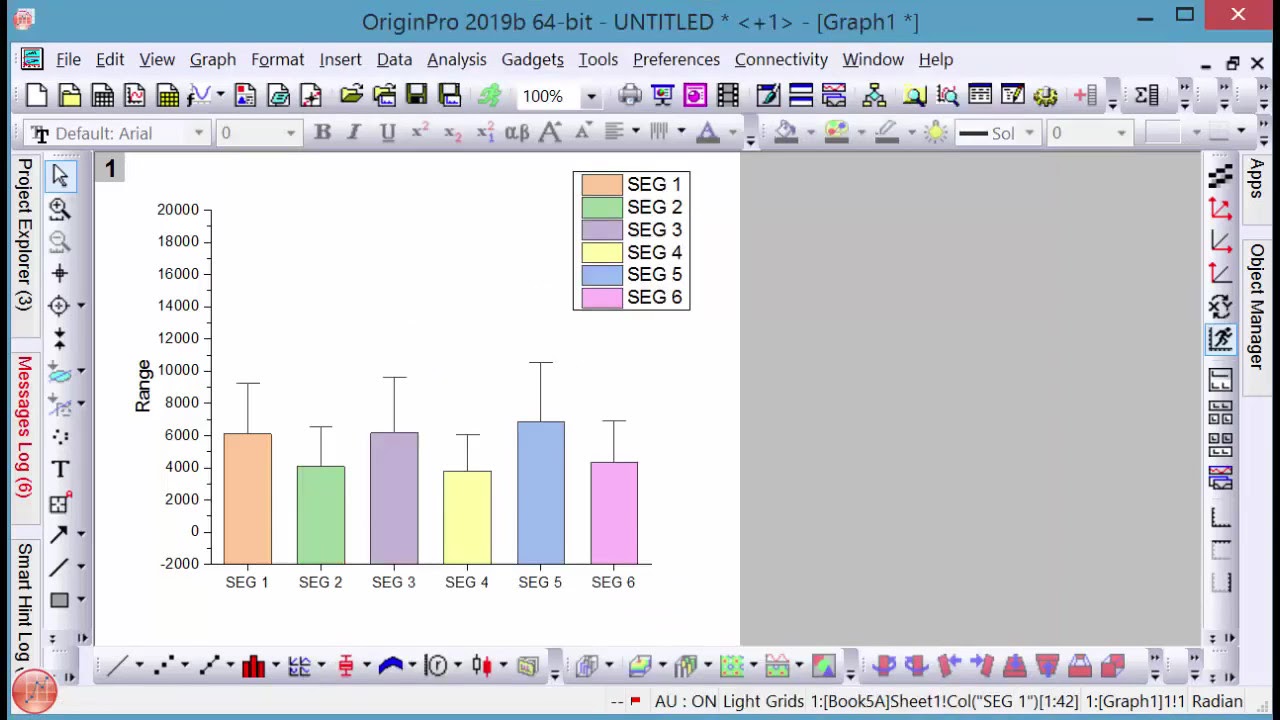Open the line style Sol dropdown
This screenshot has height=720, width=1280.
pos(1029,133)
